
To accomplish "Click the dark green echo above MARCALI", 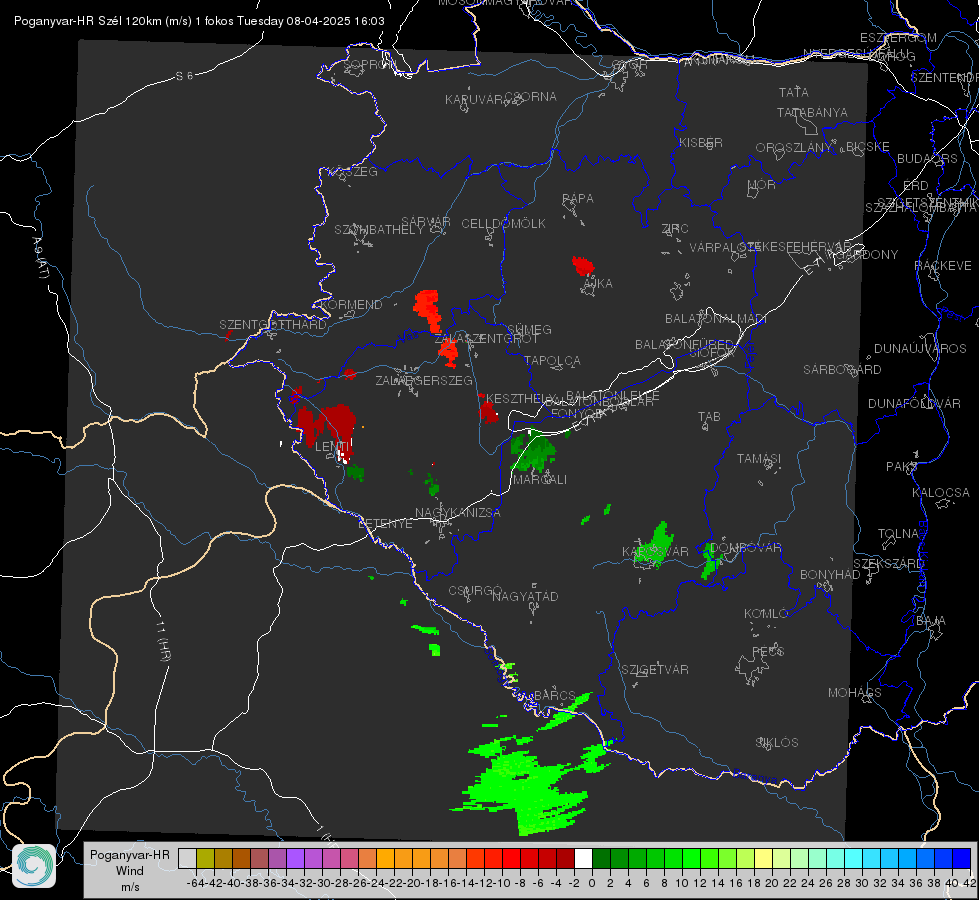I will coord(533,451).
